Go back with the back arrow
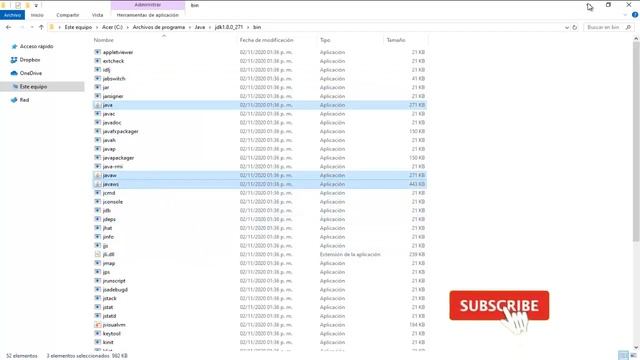The width and height of the screenshot is (640, 360). (x=9, y=27)
